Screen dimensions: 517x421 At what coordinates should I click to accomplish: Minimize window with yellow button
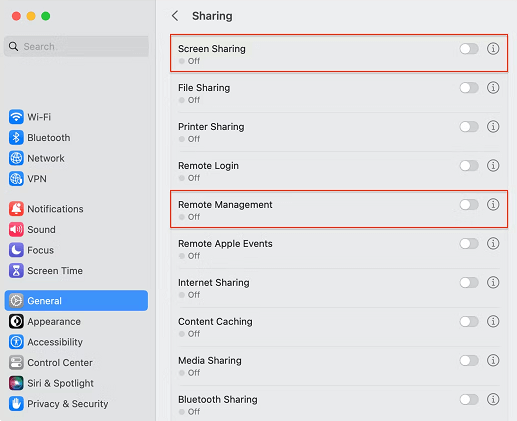pos(31,16)
